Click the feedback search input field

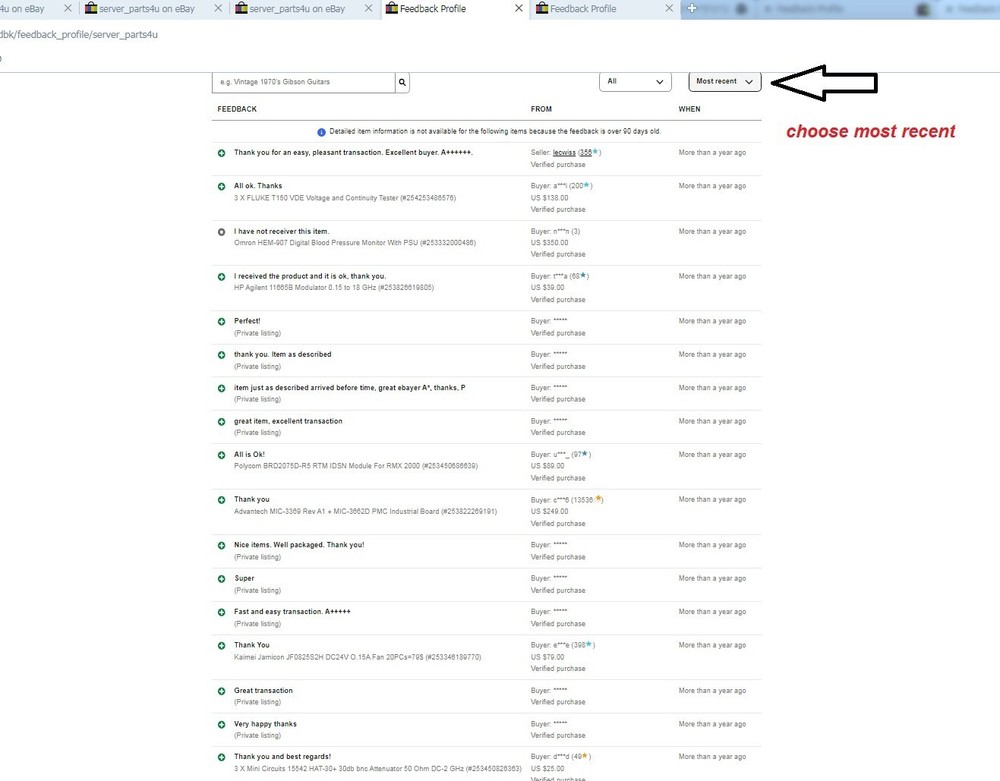click(x=303, y=82)
